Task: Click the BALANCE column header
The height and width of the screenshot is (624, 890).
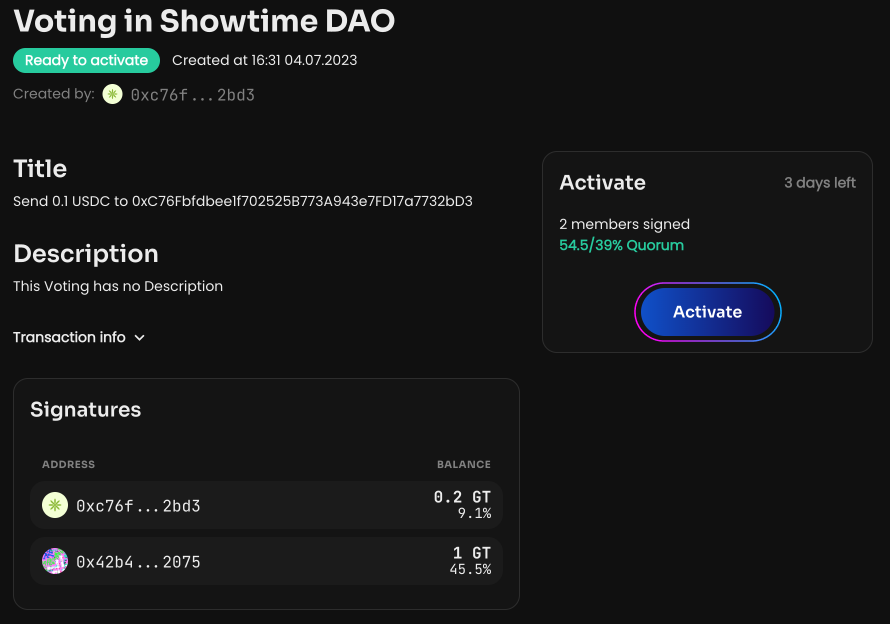Action: 464,464
